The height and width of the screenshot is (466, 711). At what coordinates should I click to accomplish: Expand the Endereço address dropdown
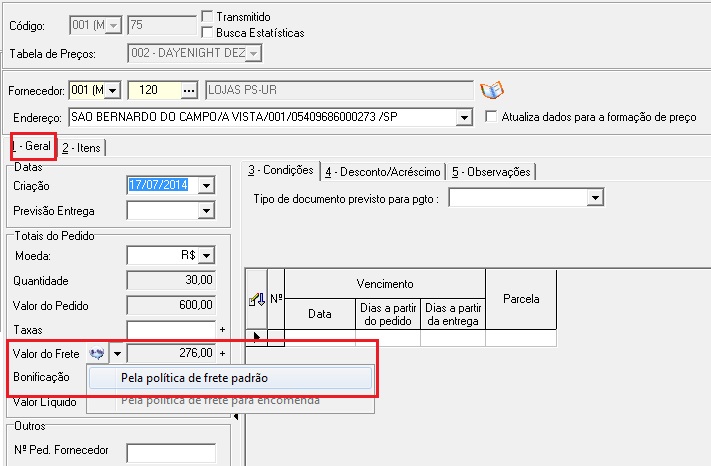coord(463,117)
